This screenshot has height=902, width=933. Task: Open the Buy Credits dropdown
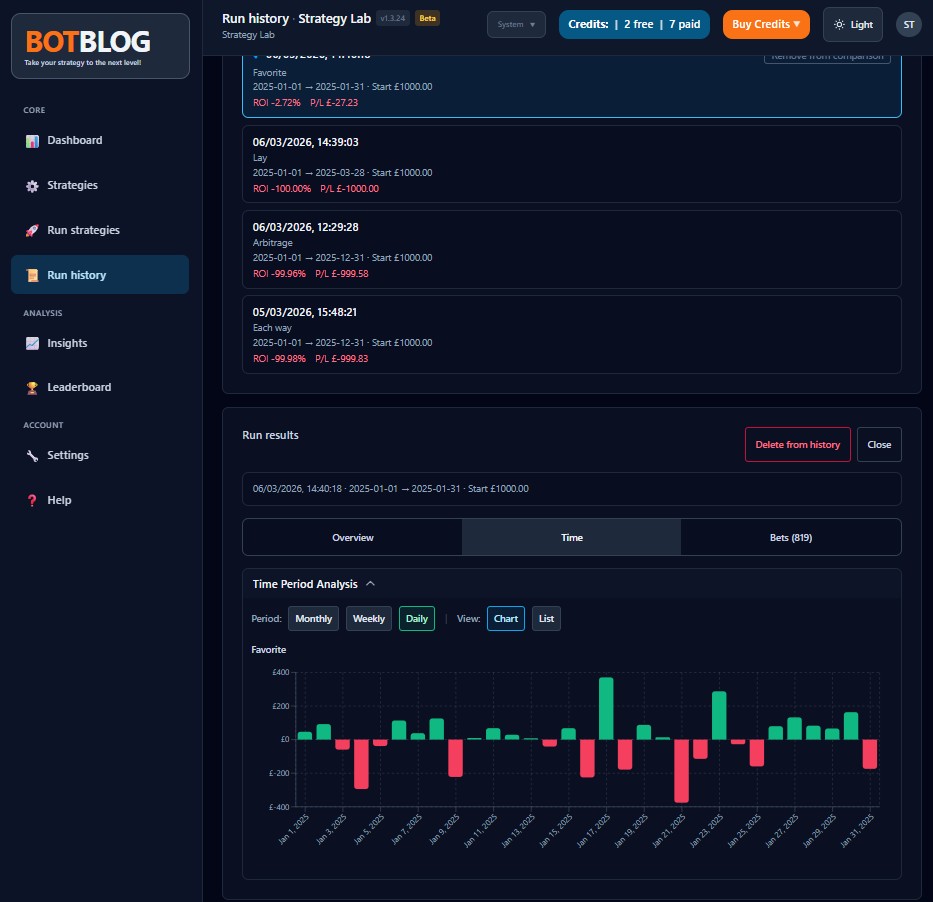coord(765,24)
